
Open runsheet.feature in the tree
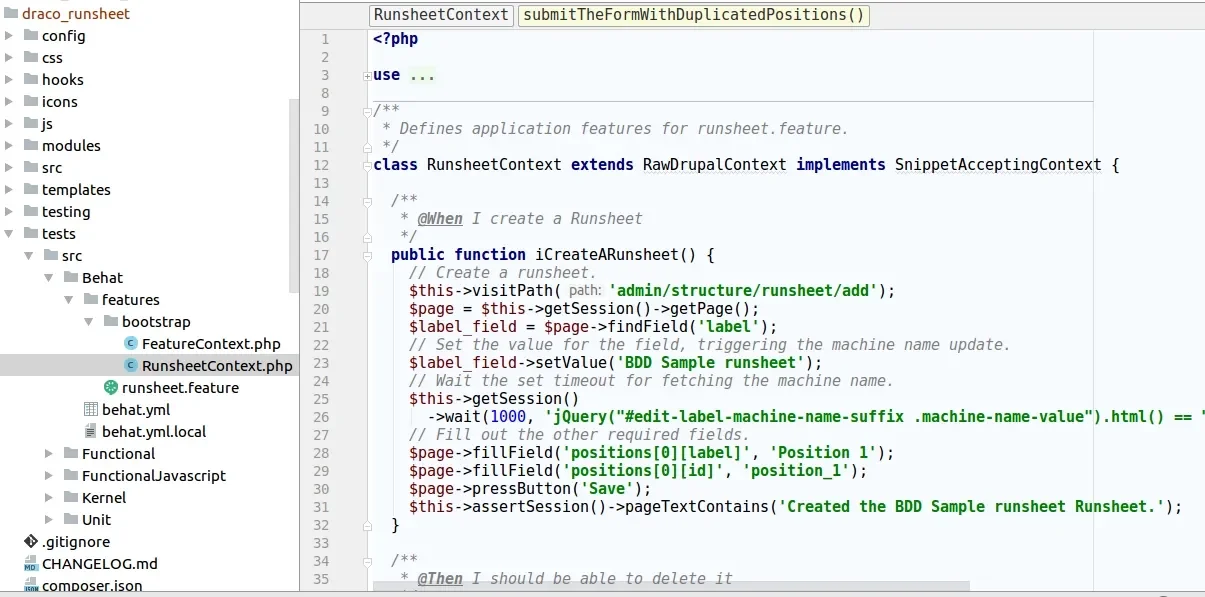[x=180, y=387]
